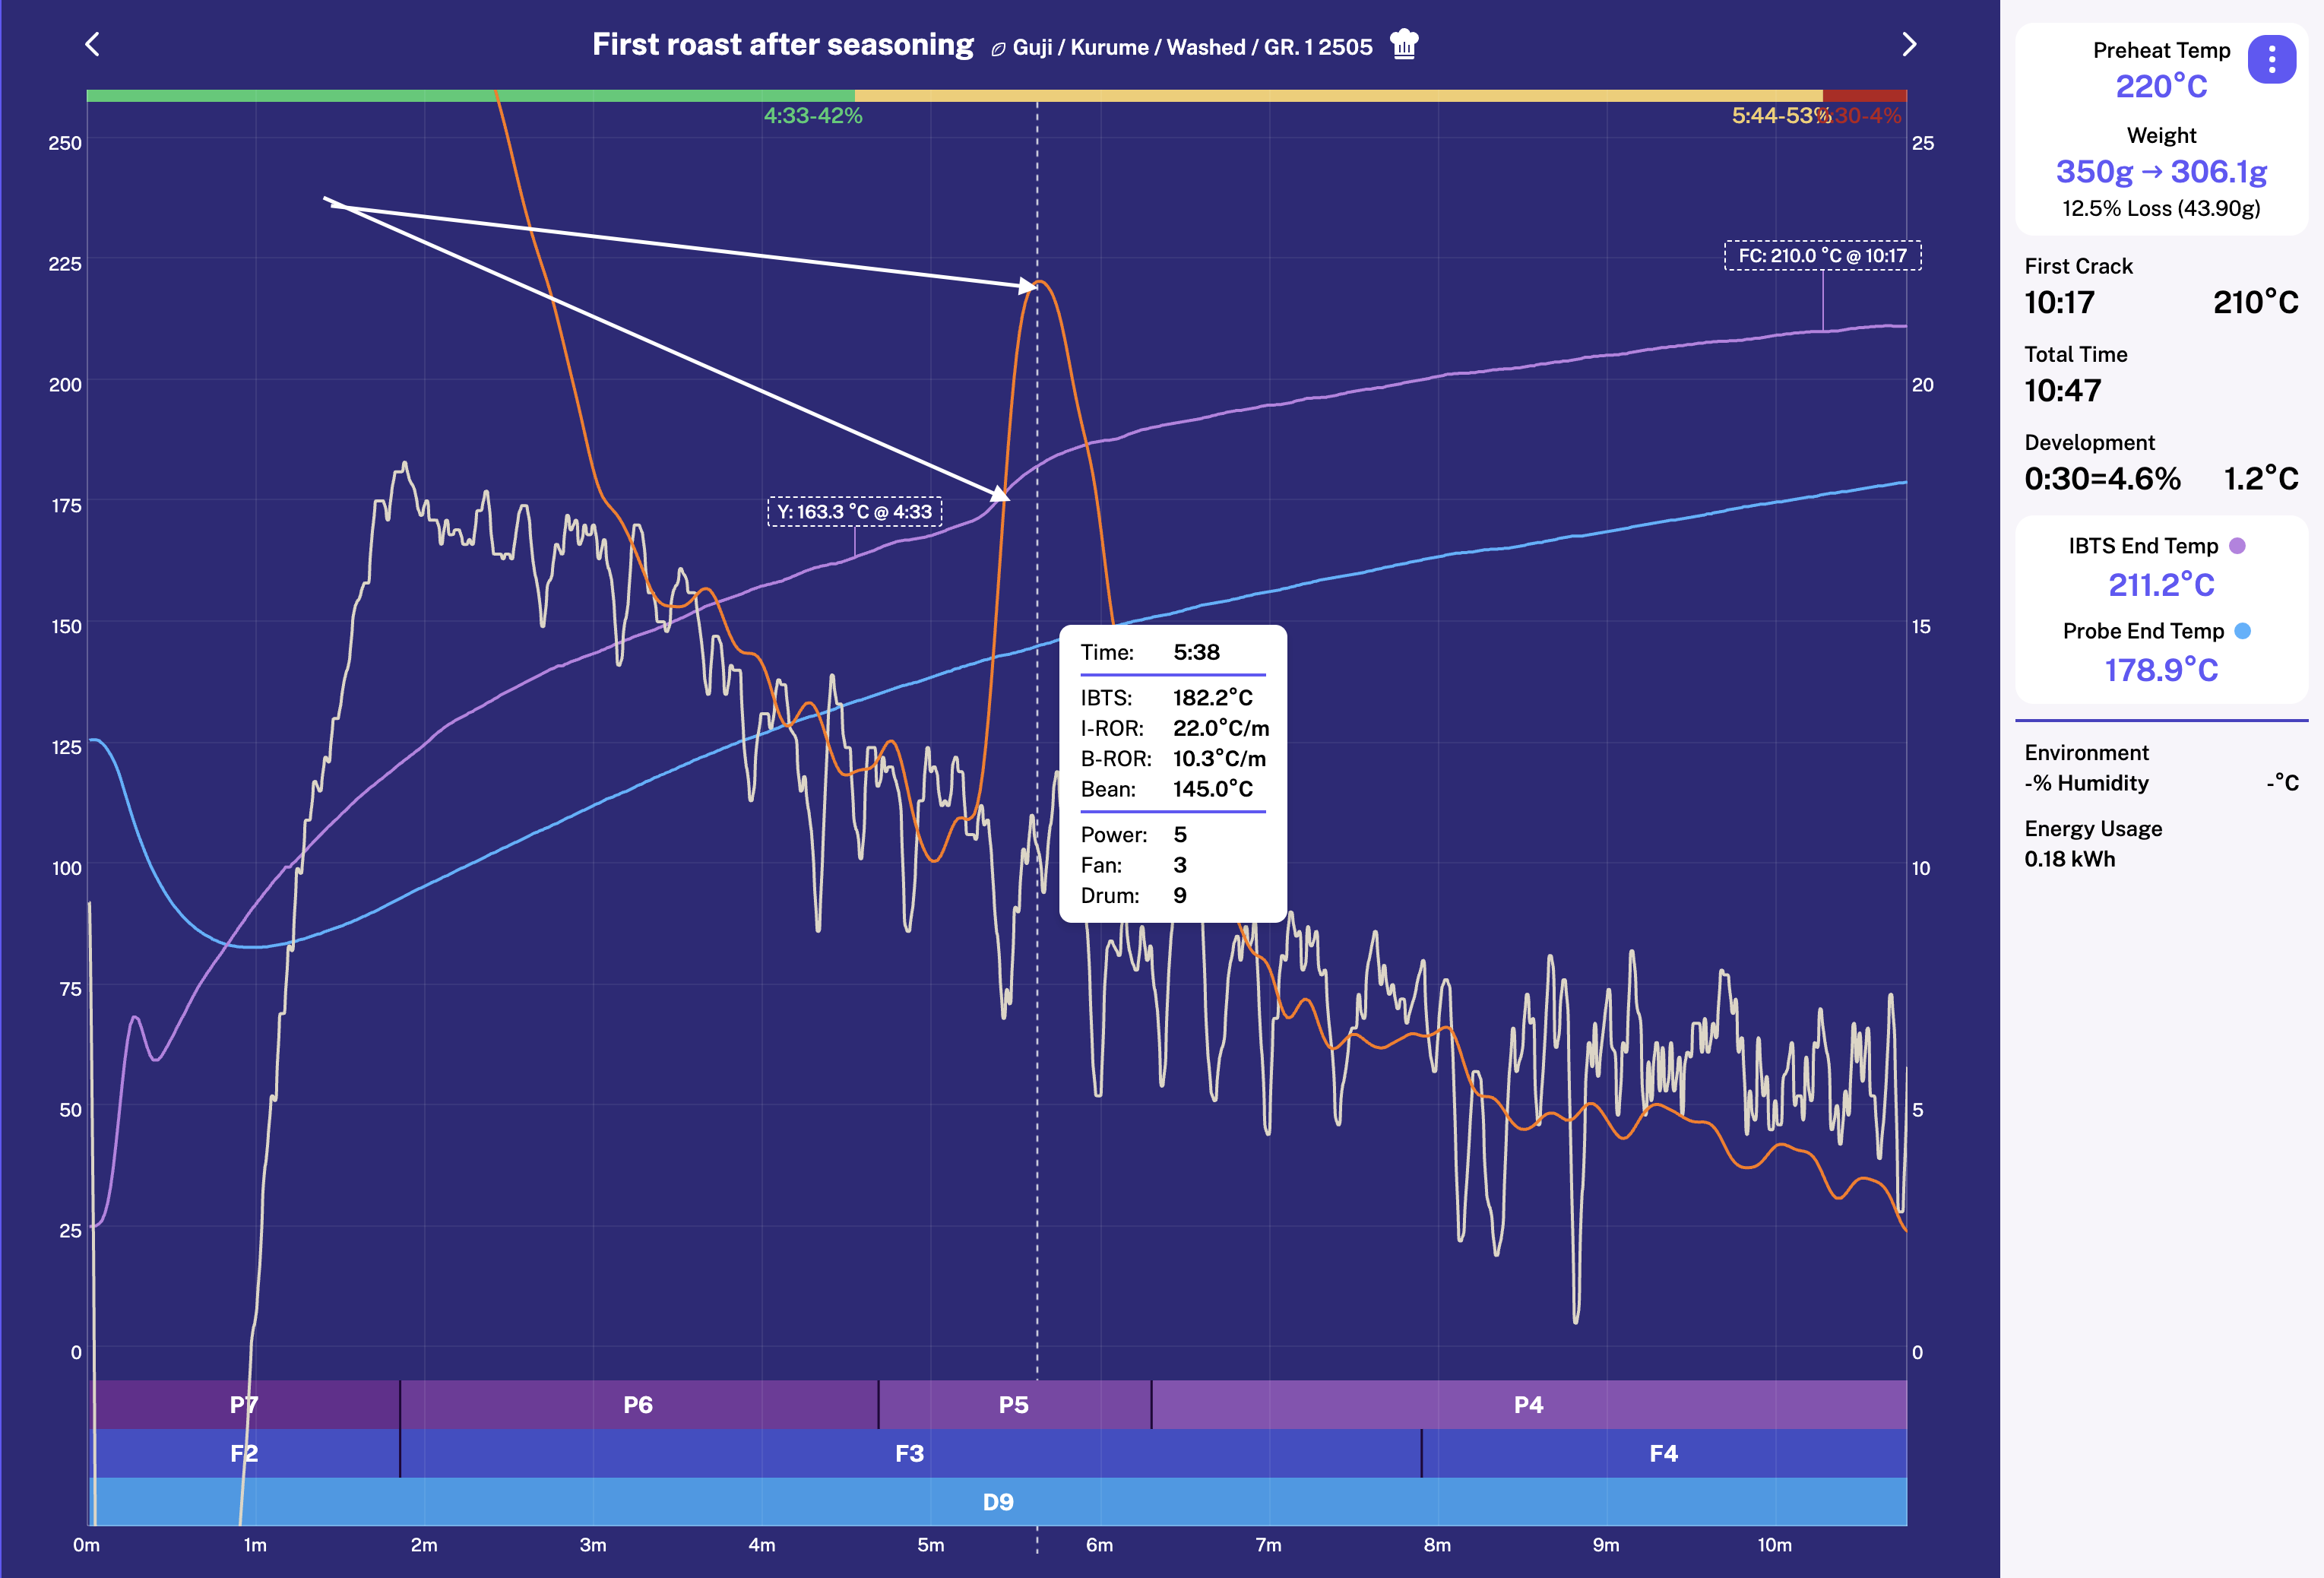Select the P5 power segment
This screenshot has height=1578, width=2324.
1013,1404
